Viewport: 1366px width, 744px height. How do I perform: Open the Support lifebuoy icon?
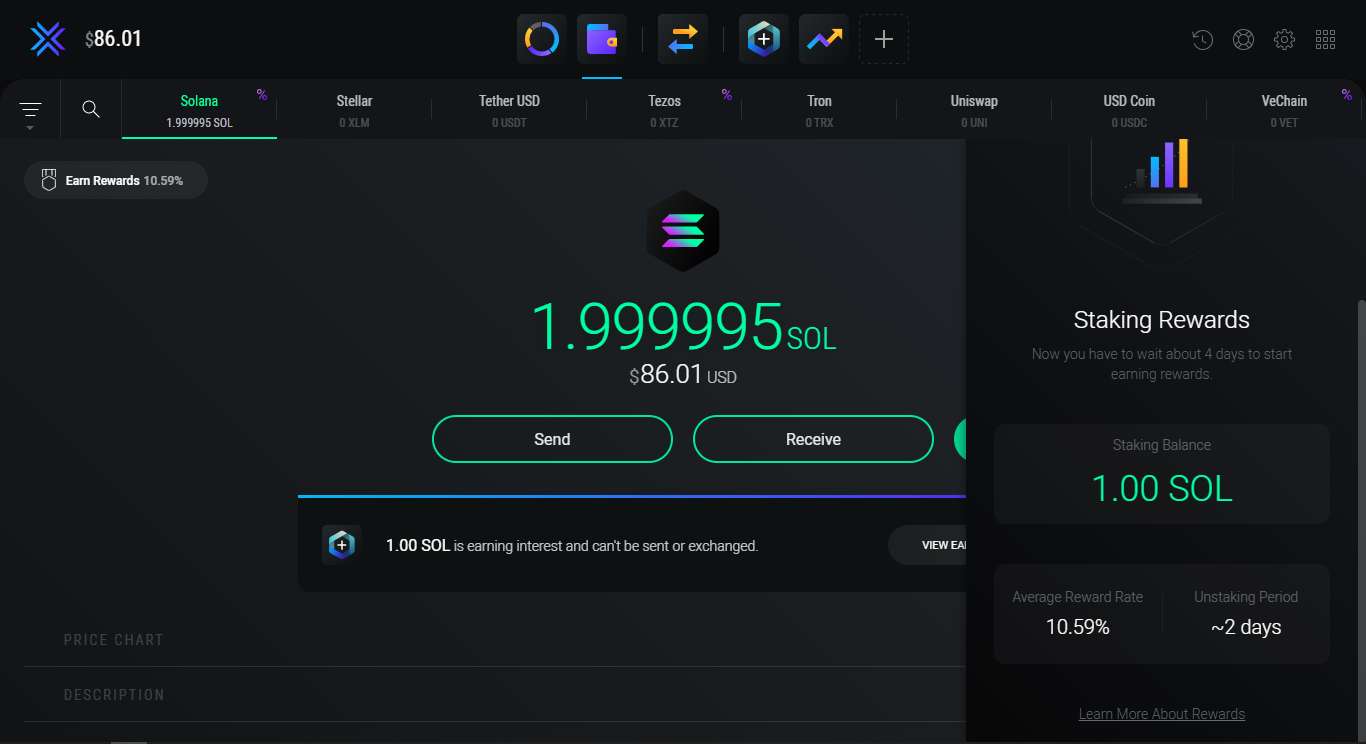[1243, 40]
